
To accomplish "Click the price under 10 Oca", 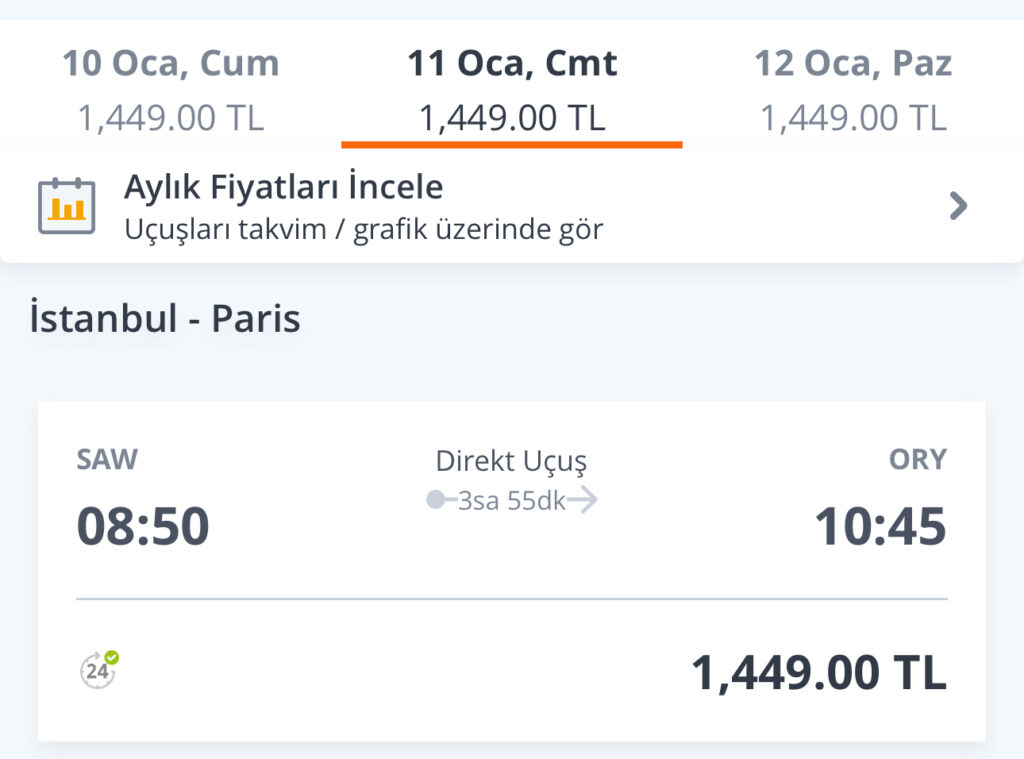I will coord(171,118).
